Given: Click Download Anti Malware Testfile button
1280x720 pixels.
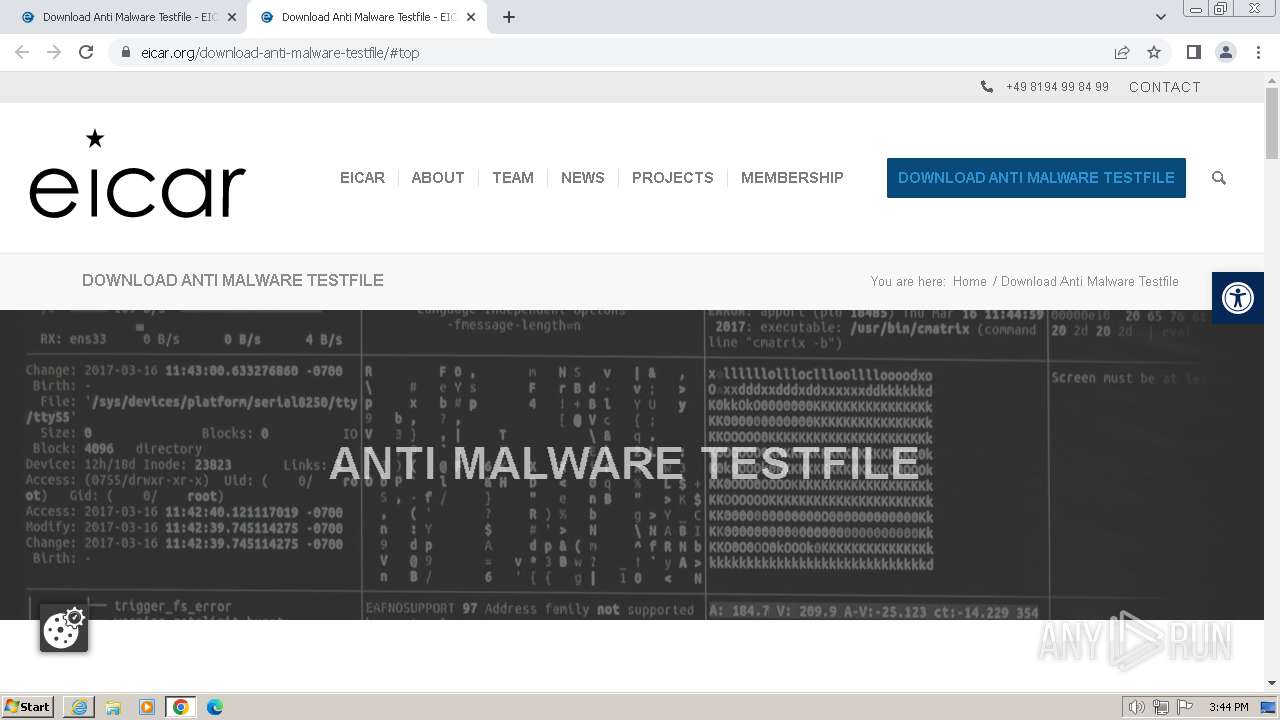Looking at the screenshot, I should pyautogui.click(x=1036, y=178).
